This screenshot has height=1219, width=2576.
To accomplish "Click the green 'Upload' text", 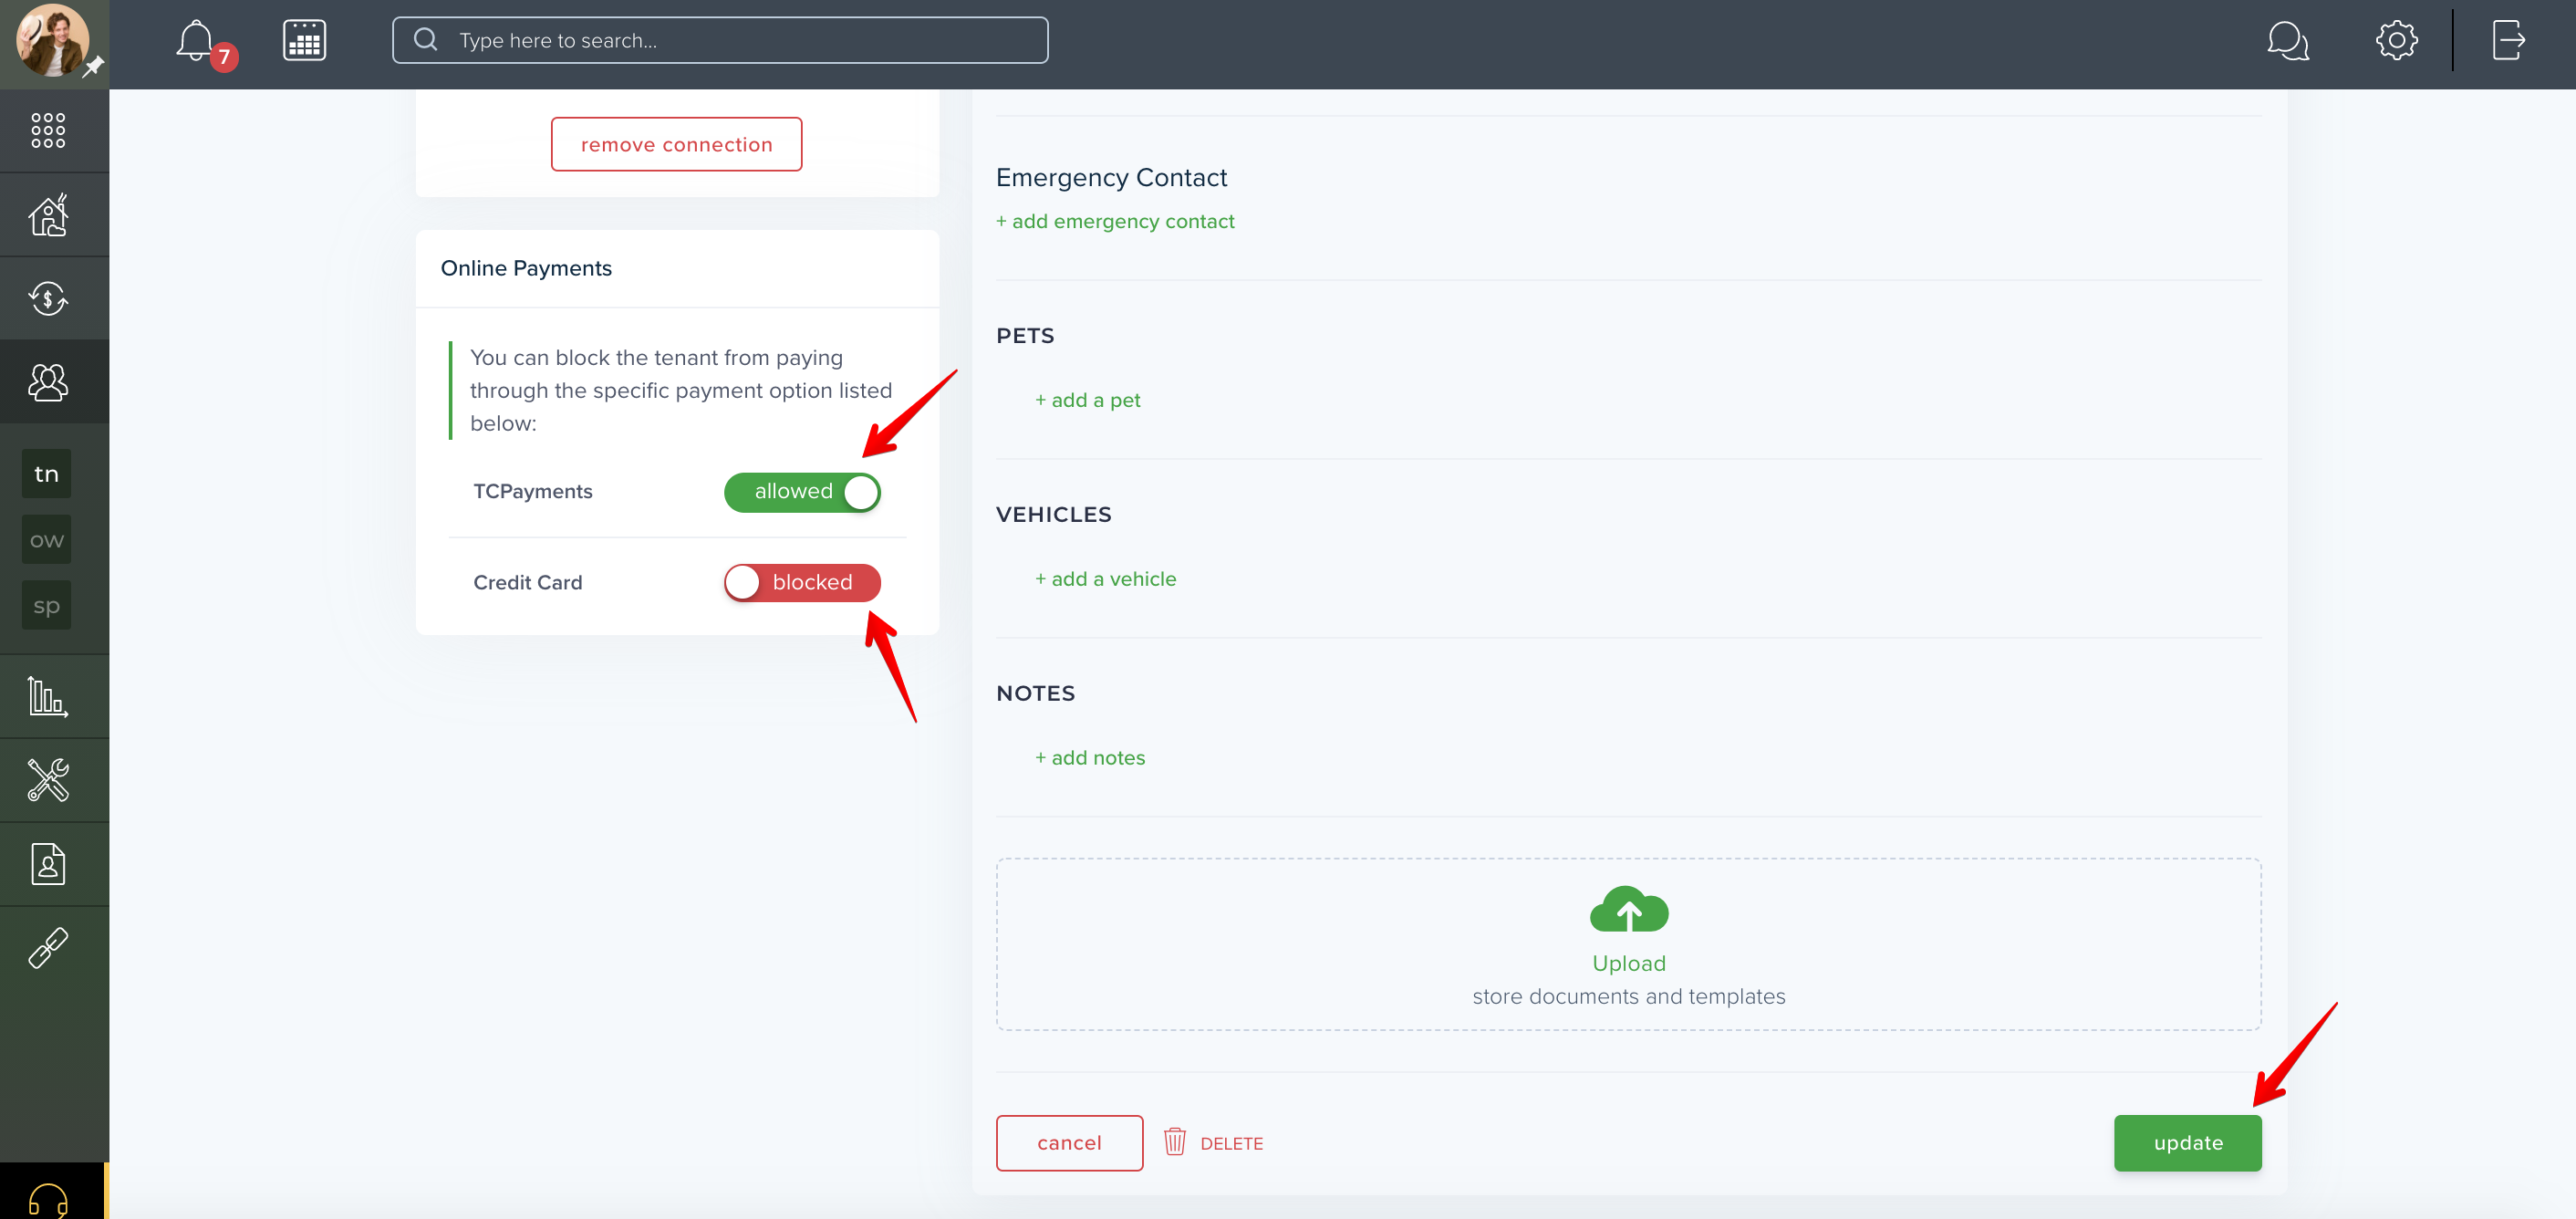I will click(x=1628, y=963).
